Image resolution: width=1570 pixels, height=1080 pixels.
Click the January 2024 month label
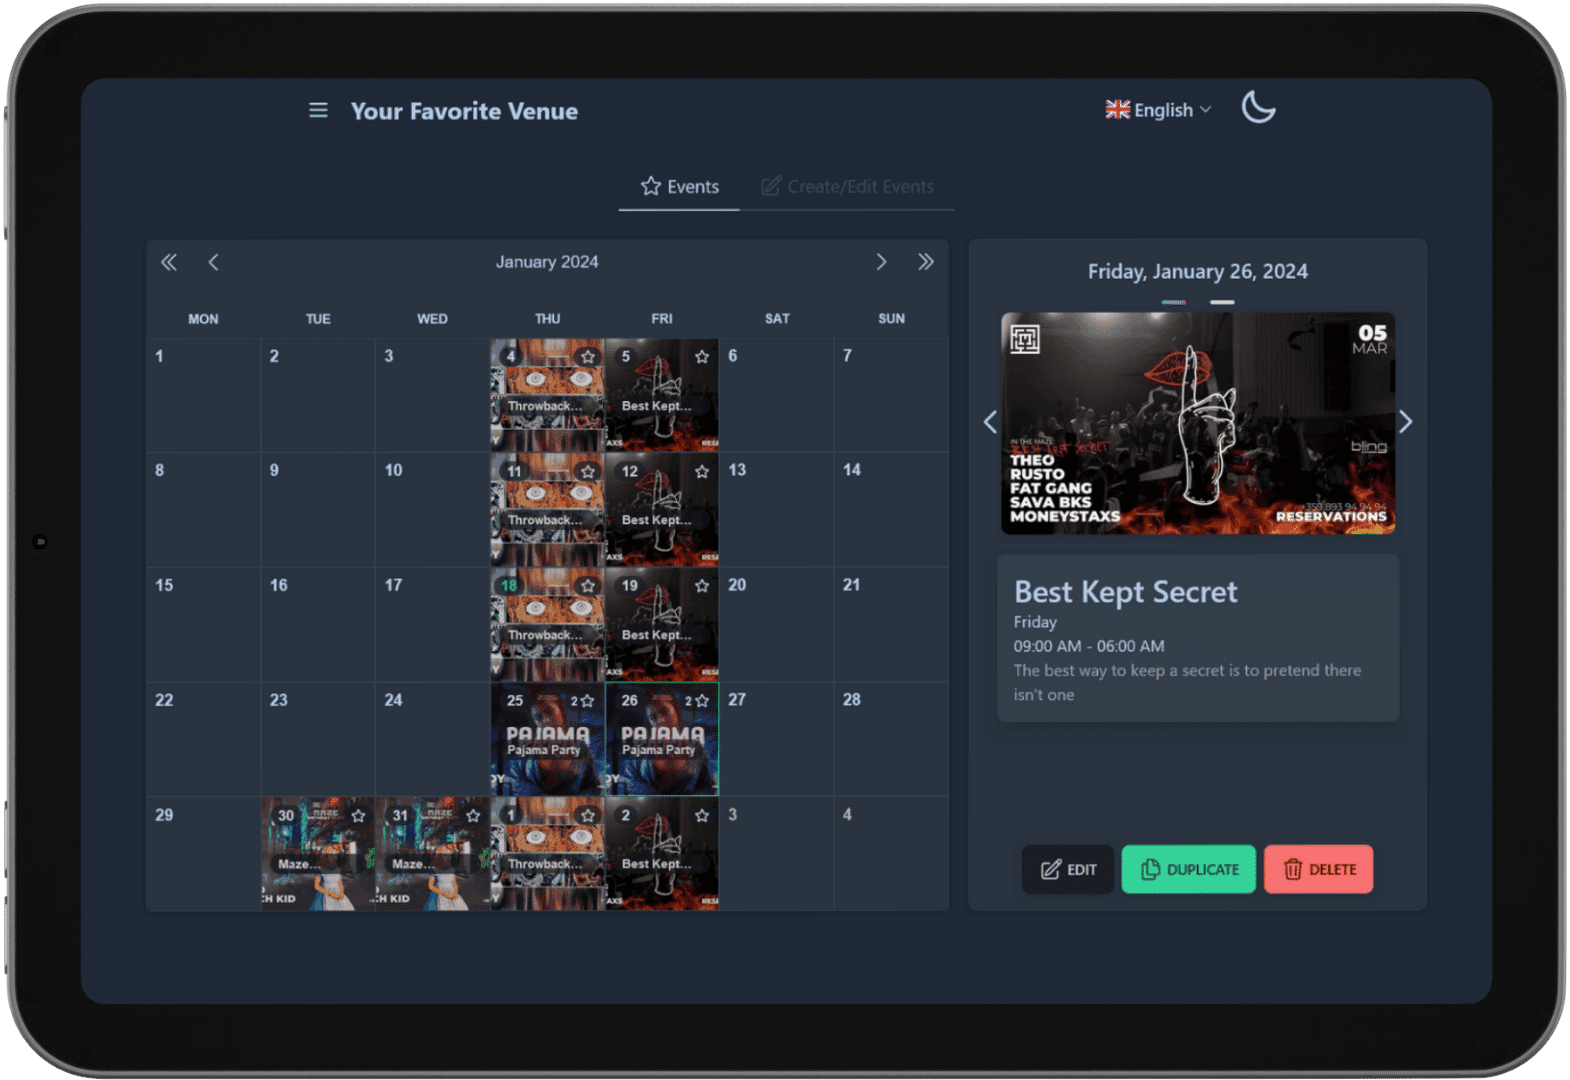tap(547, 262)
